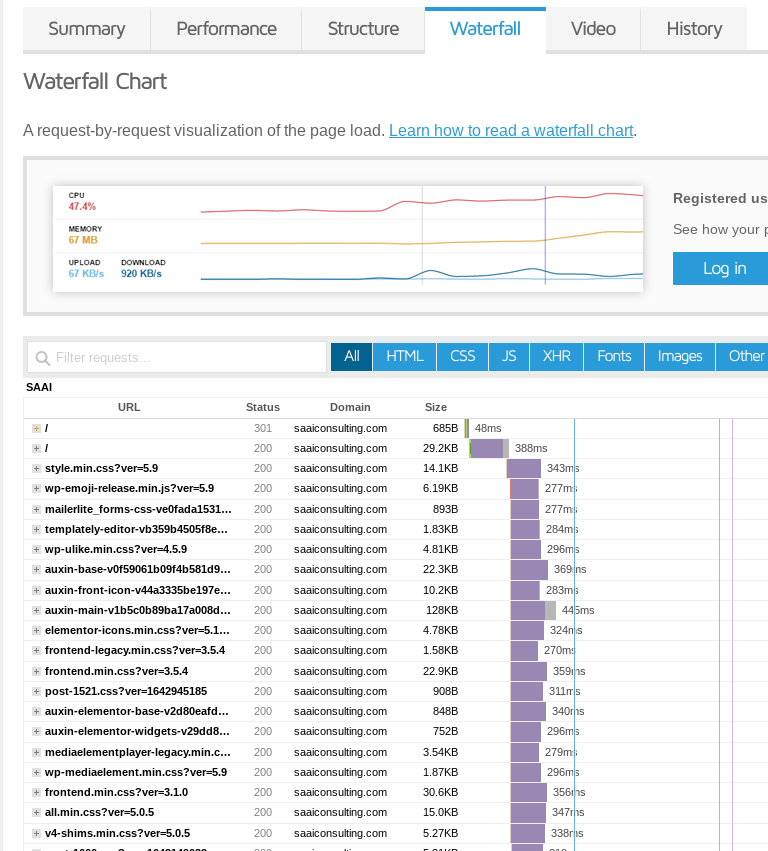Expand the v4-shims.min.css request row
This screenshot has width=768, height=851.
(x=36, y=833)
